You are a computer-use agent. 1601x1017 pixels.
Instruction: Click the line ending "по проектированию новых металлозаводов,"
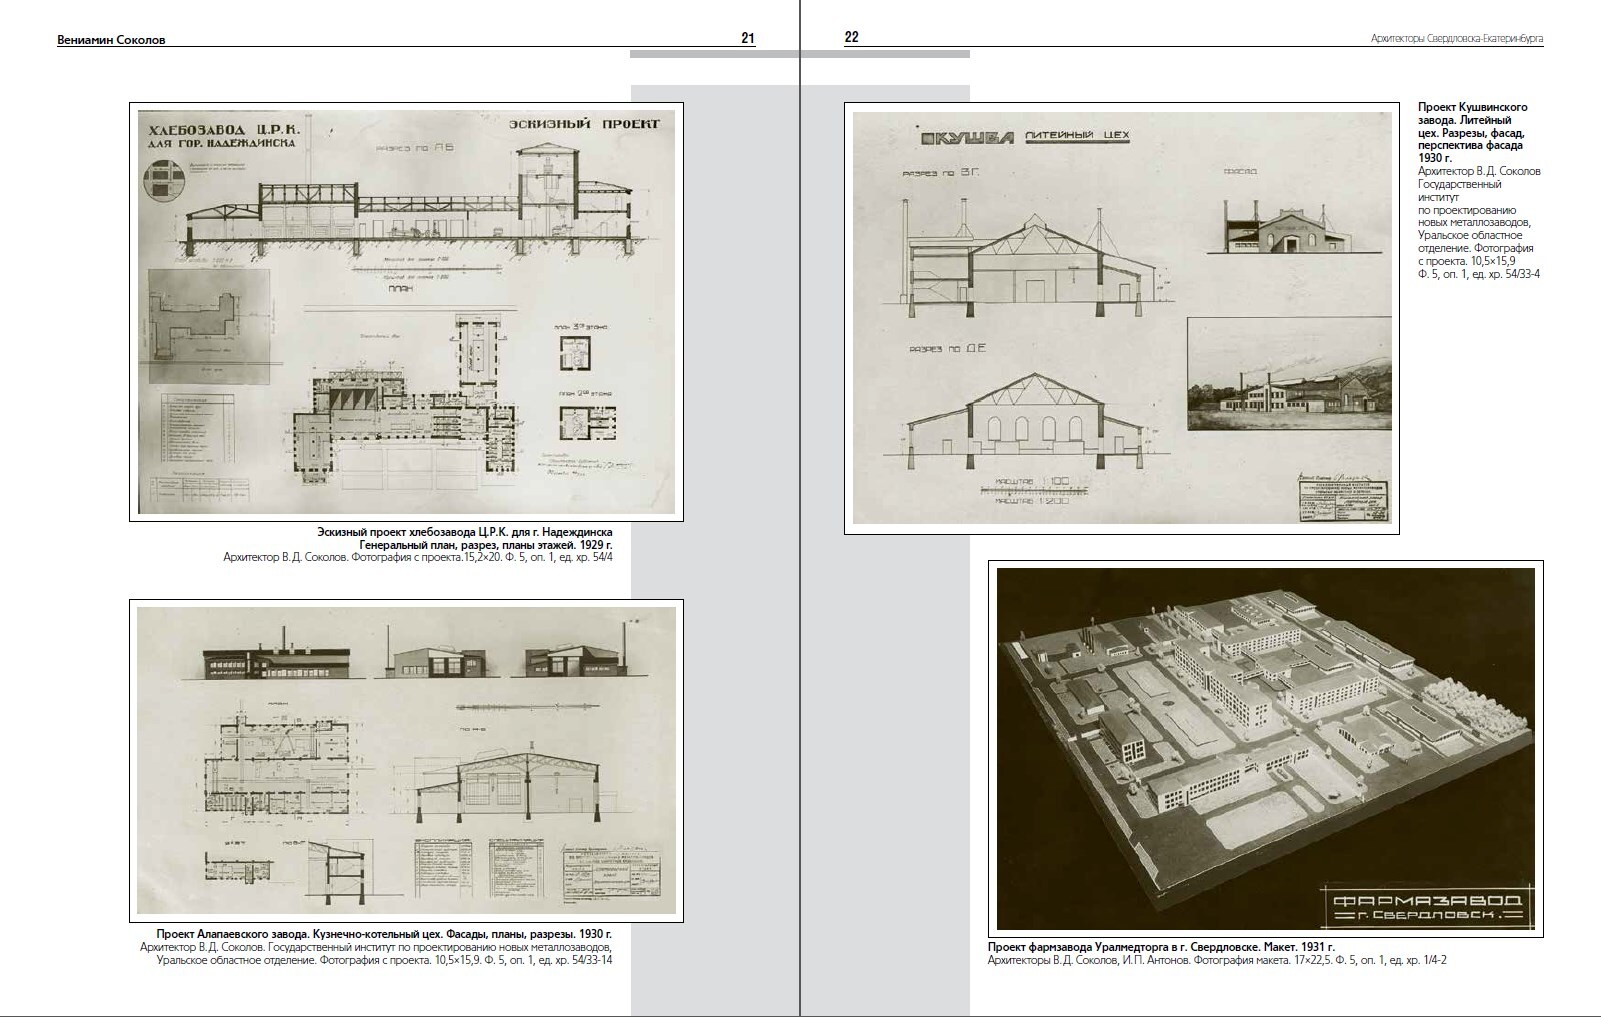376,947
